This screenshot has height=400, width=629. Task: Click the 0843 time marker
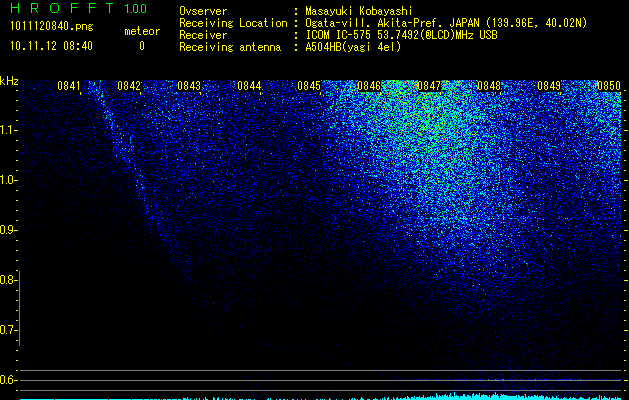click(189, 86)
